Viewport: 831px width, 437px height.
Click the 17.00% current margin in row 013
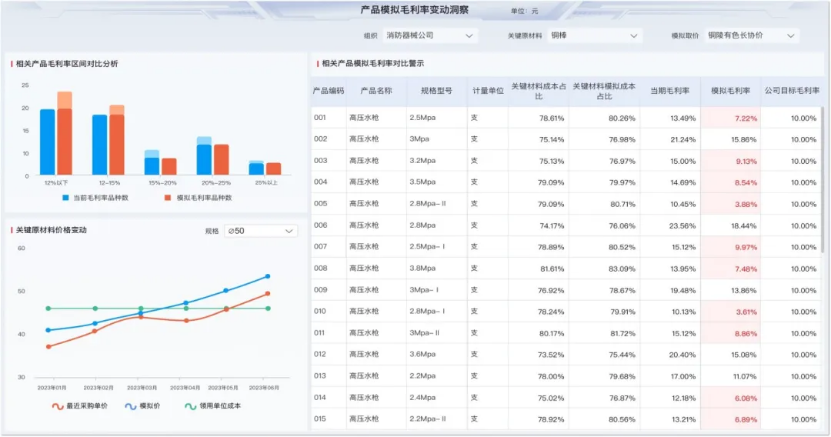coord(670,377)
